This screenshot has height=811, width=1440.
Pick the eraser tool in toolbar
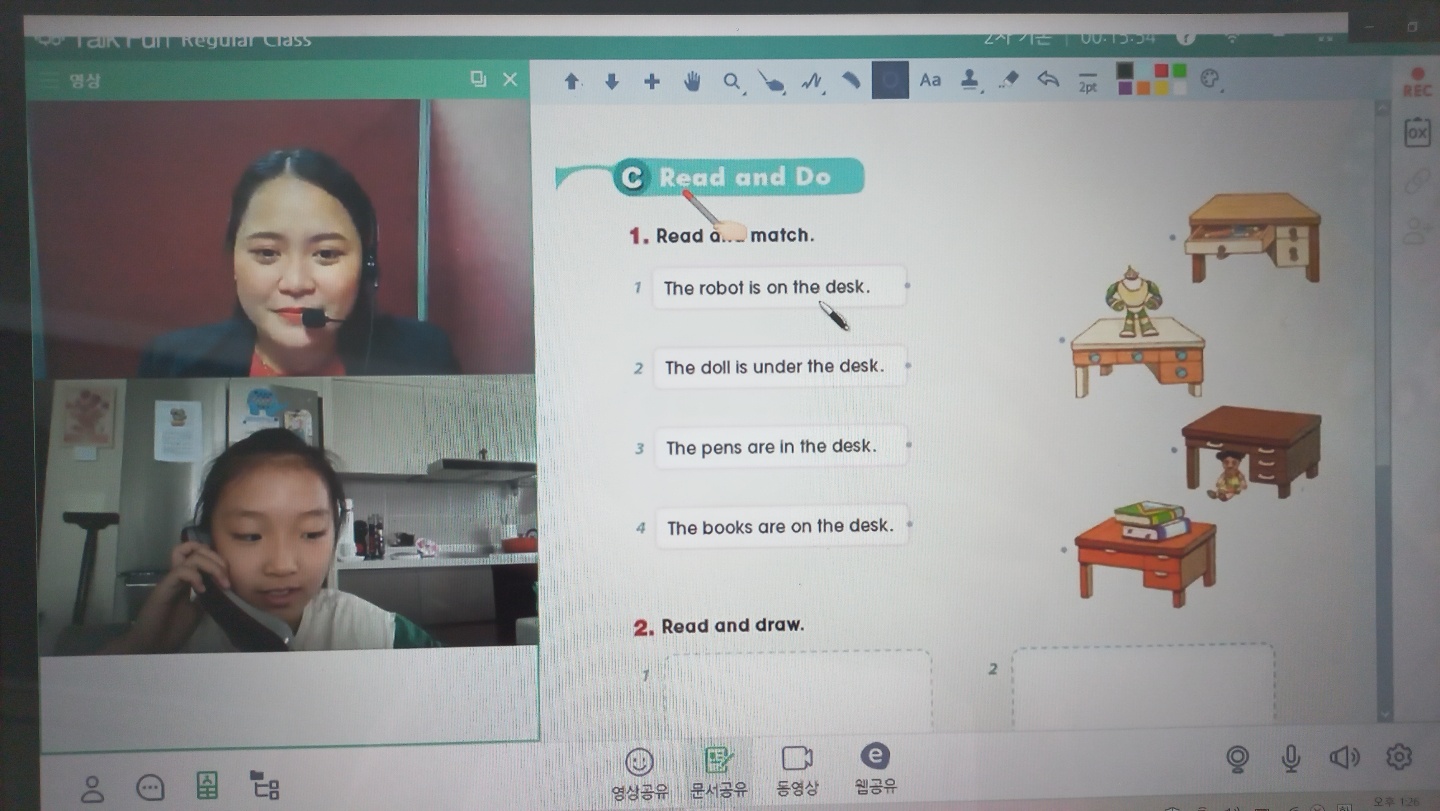(1009, 80)
